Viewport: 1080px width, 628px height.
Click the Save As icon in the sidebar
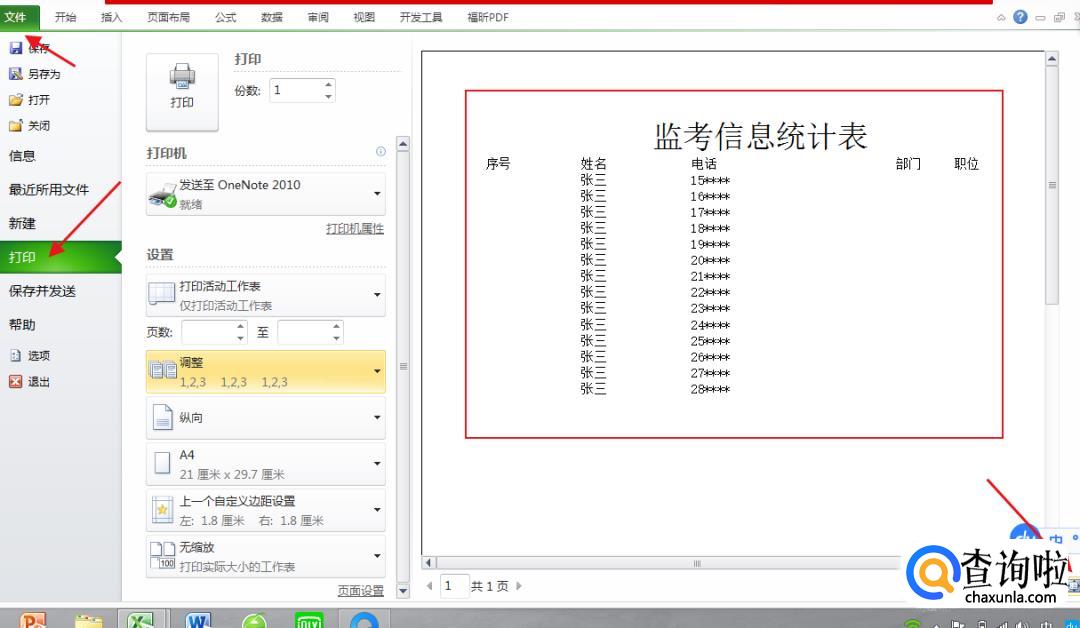[16, 74]
